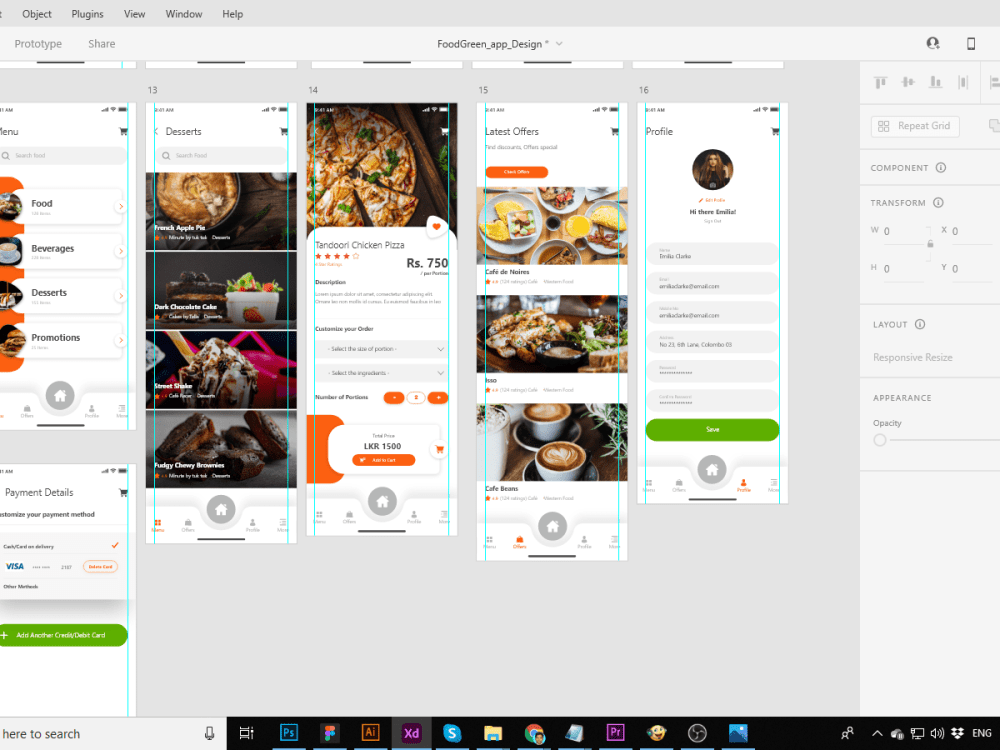Screen dimensions: 1000x750
Task: Click the plus portions button
Action: coord(438,397)
